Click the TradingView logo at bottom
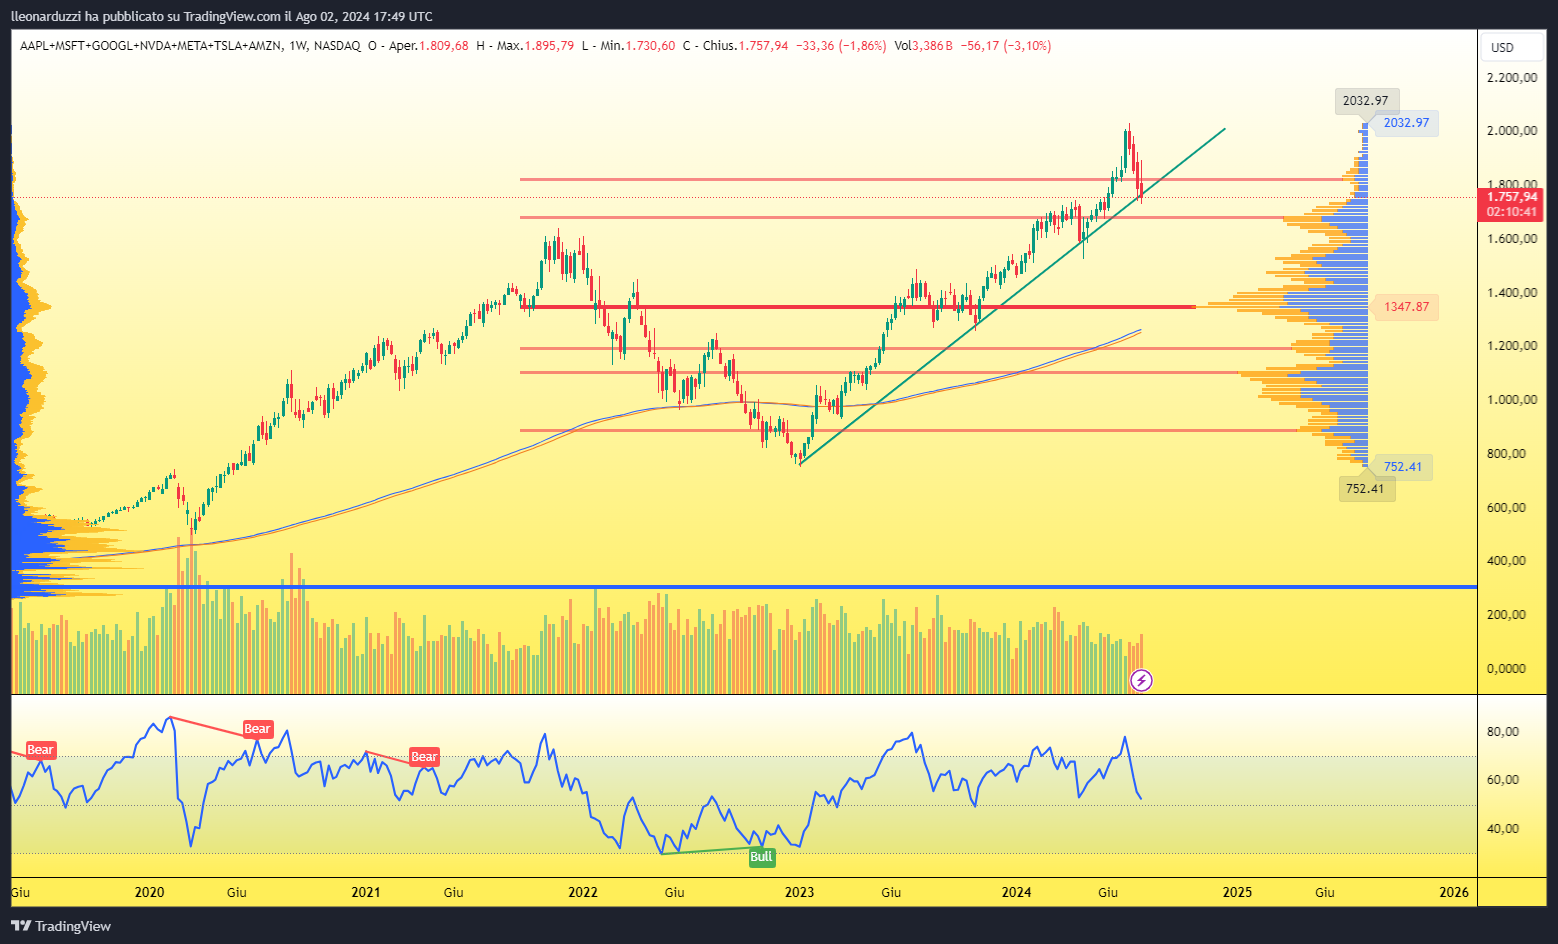The image size is (1558, 944). tap(61, 926)
